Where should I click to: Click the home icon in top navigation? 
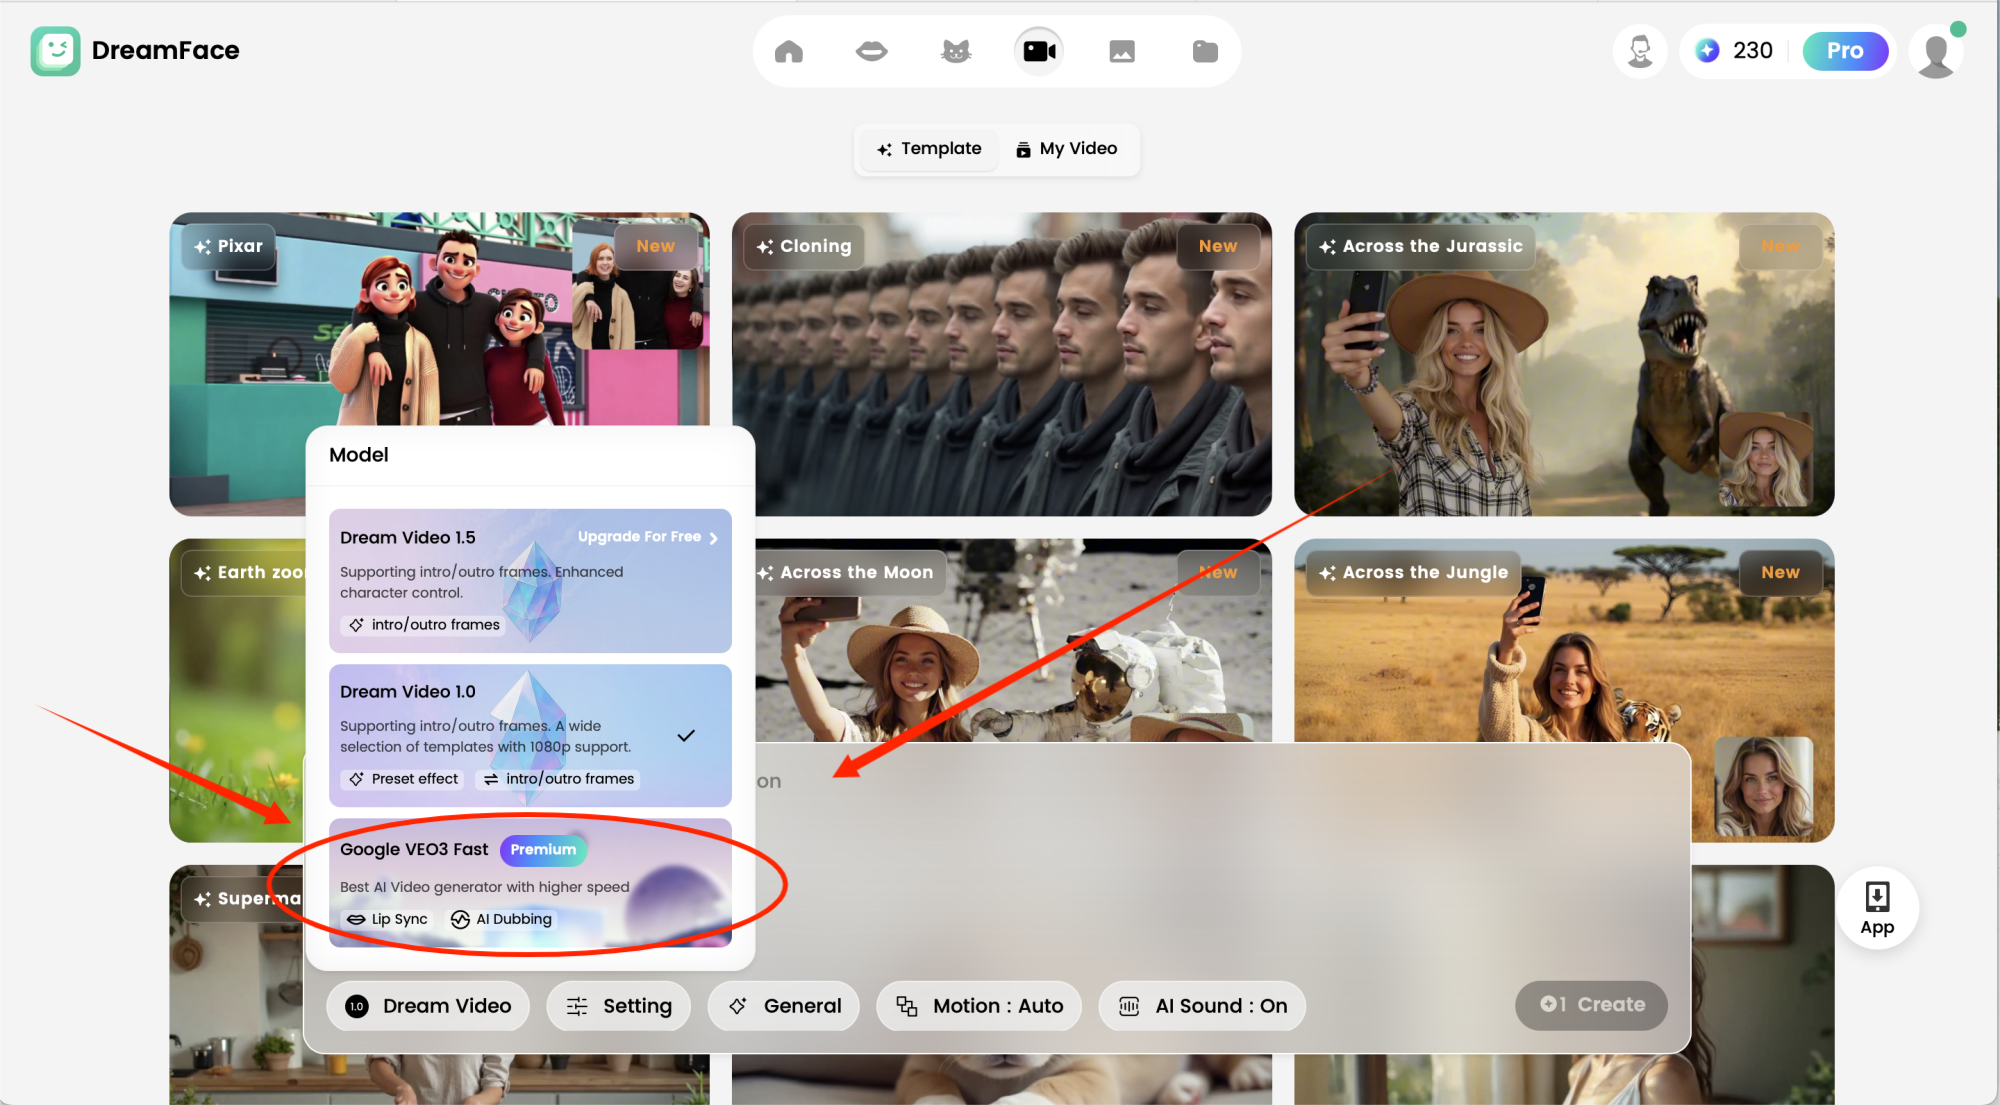pos(789,51)
